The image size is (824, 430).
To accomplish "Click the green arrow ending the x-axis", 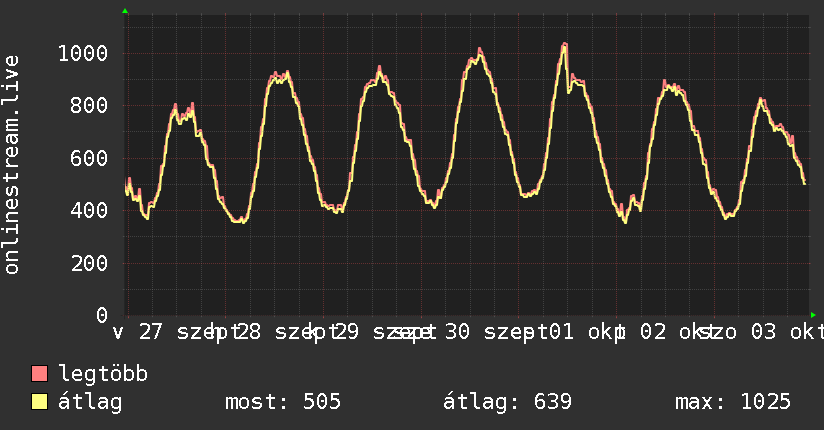I will tap(813, 315).
